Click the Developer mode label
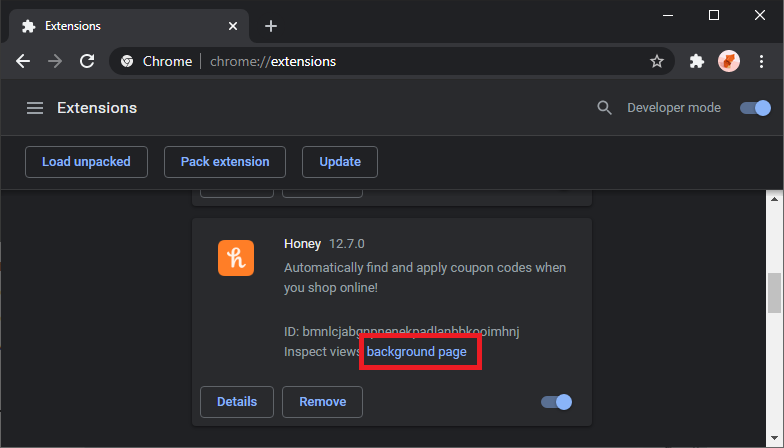Viewport: 784px width, 448px height. 674,108
